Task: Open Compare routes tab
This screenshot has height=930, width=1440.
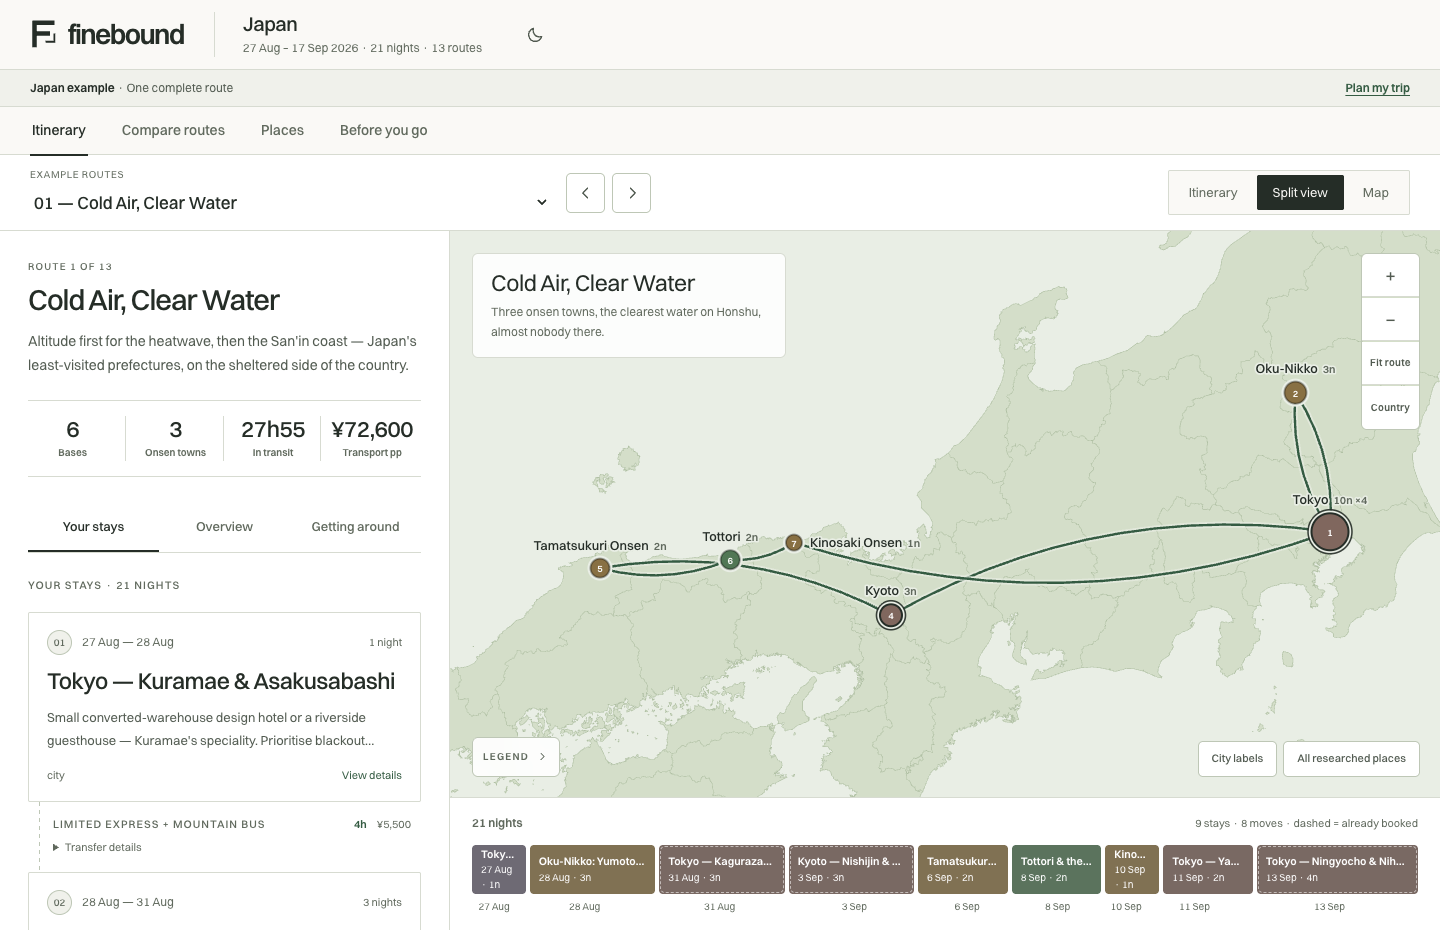Action: [173, 131]
